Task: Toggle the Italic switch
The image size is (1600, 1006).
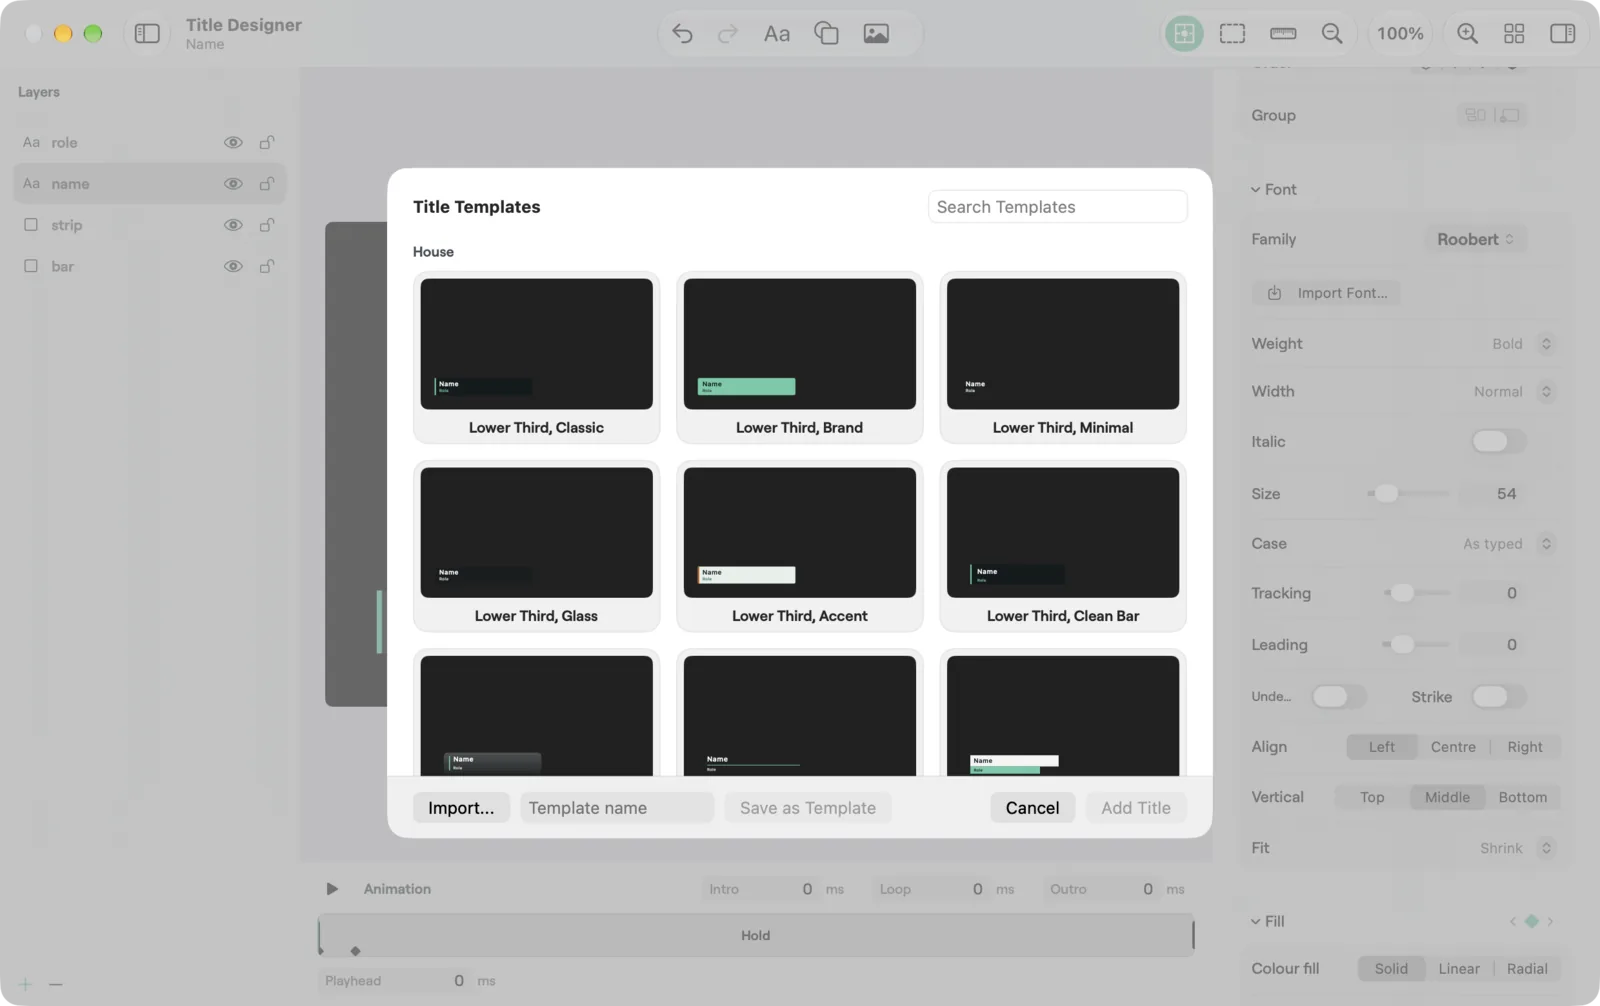Action: click(1498, 441)
